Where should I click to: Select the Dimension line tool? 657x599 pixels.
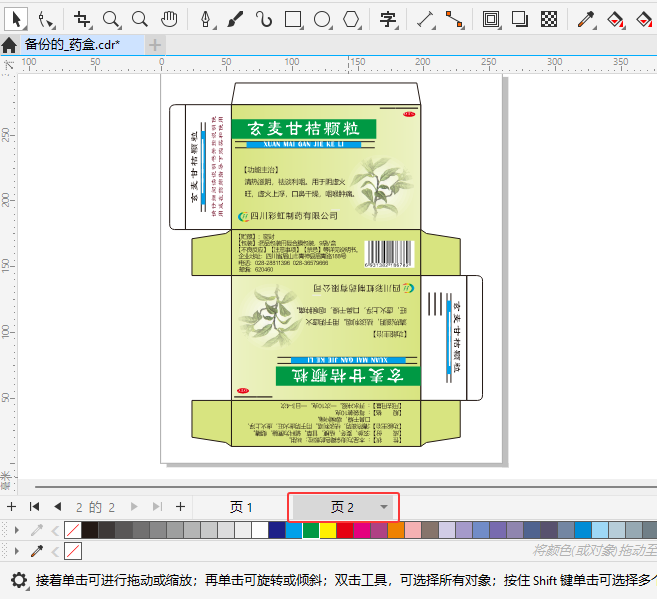coord(426,19)
